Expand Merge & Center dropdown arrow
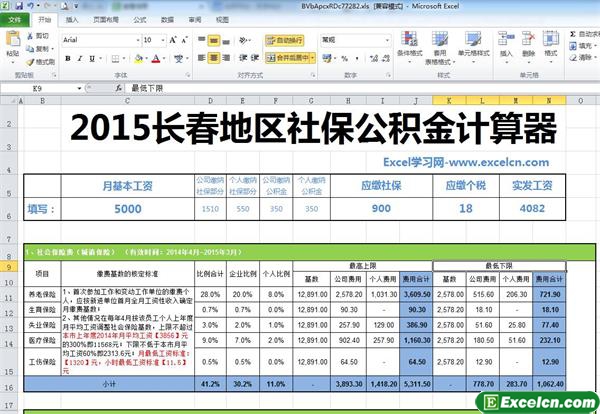This screenshot has width=600, height=414. (313, 58)
